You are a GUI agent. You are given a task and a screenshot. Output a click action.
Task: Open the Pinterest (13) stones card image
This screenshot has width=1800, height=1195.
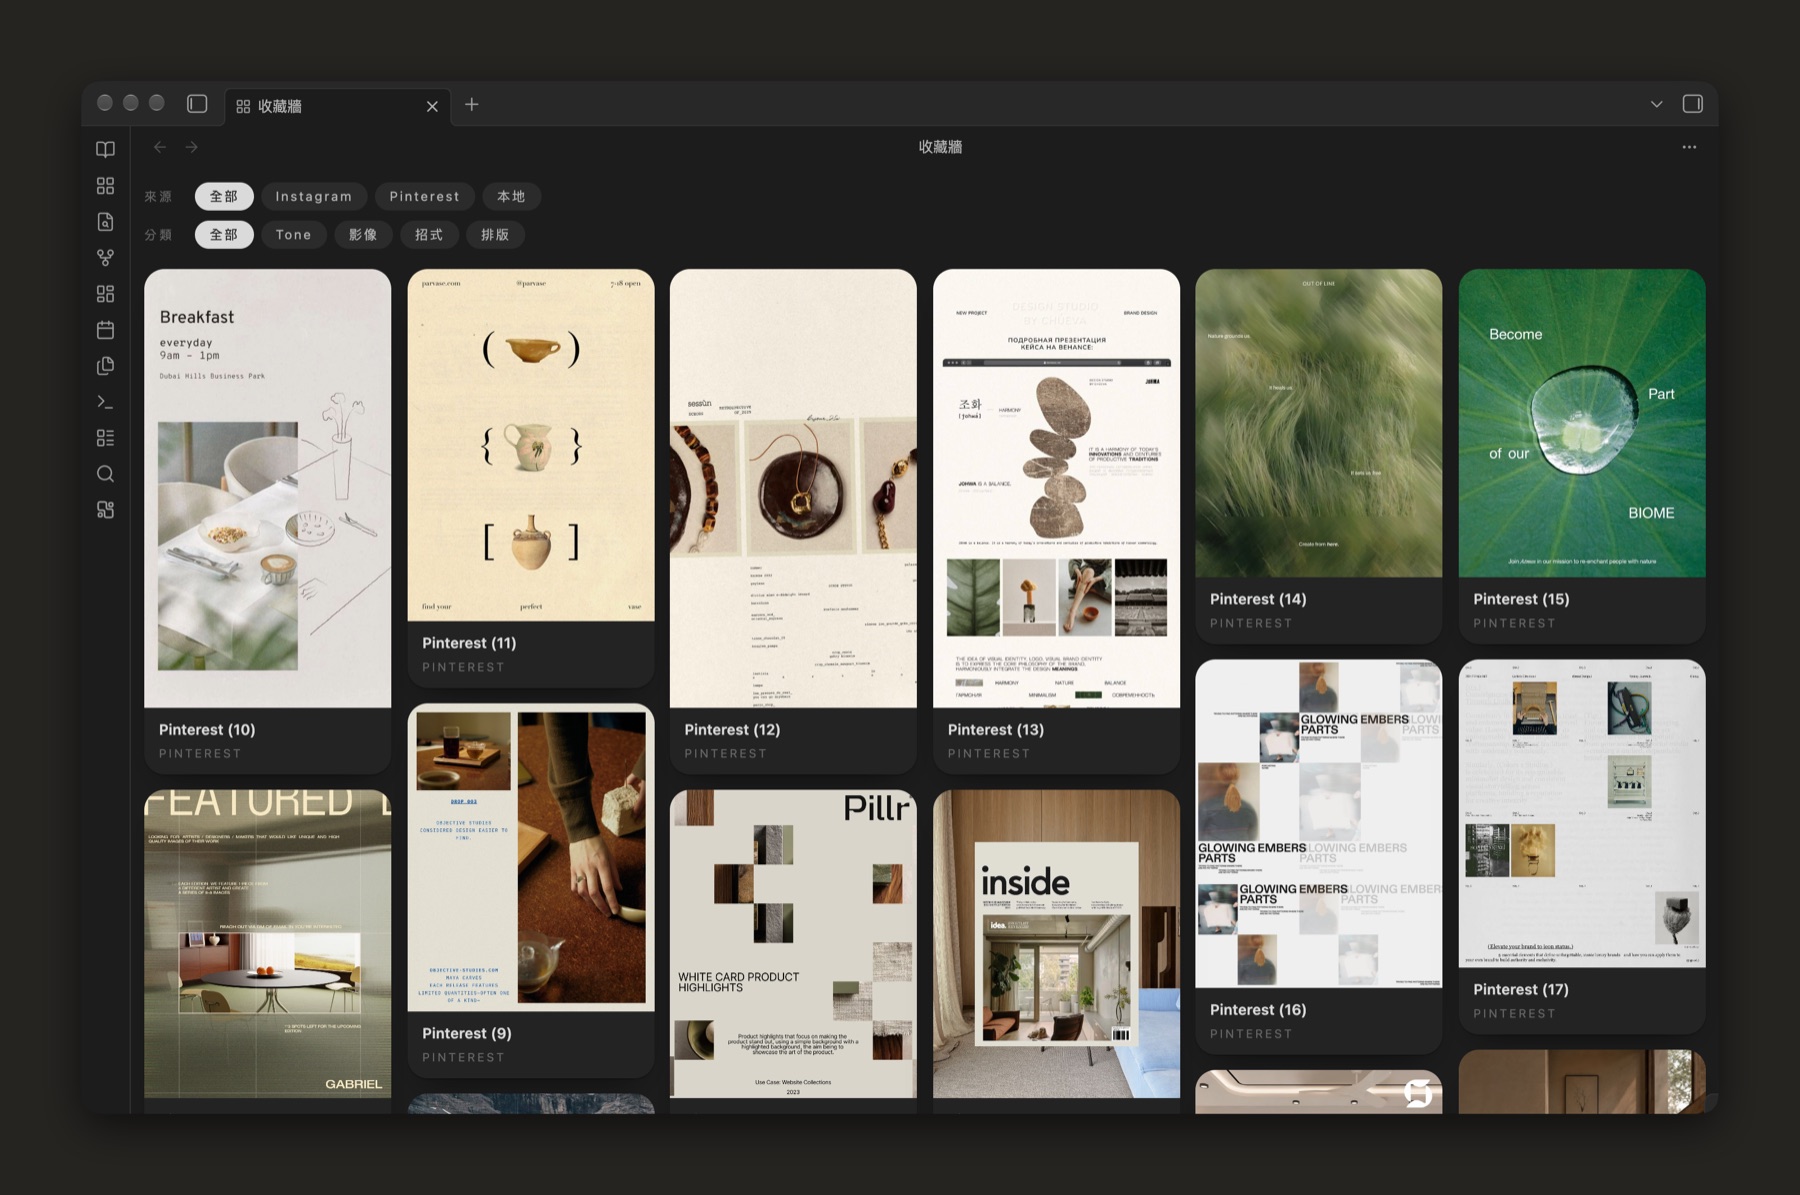pyautogui.click(x=1056, y=488)
